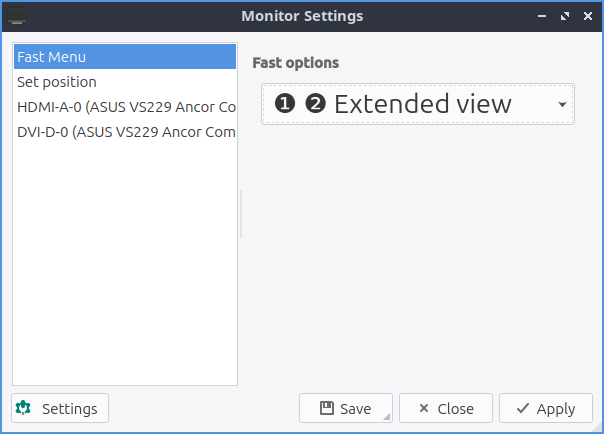The width and height of the screenshot is (604, 434).
Task: Open the HDMI-A-0 monitor entry
Action: pos(125,106)
